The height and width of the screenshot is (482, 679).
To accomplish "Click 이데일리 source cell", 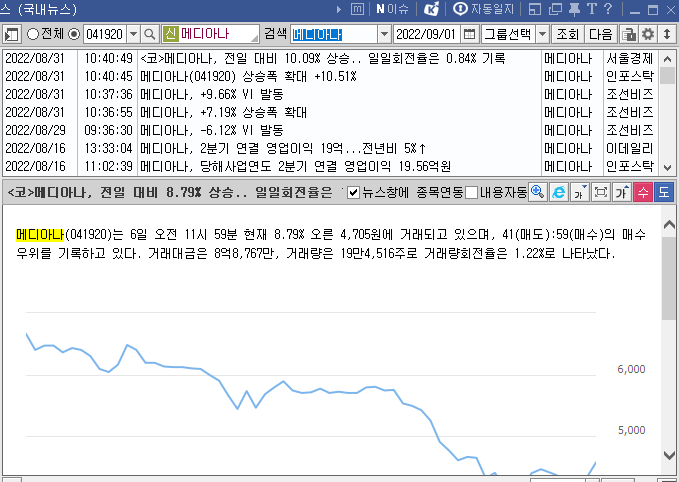I will click(x=630, y=149).
